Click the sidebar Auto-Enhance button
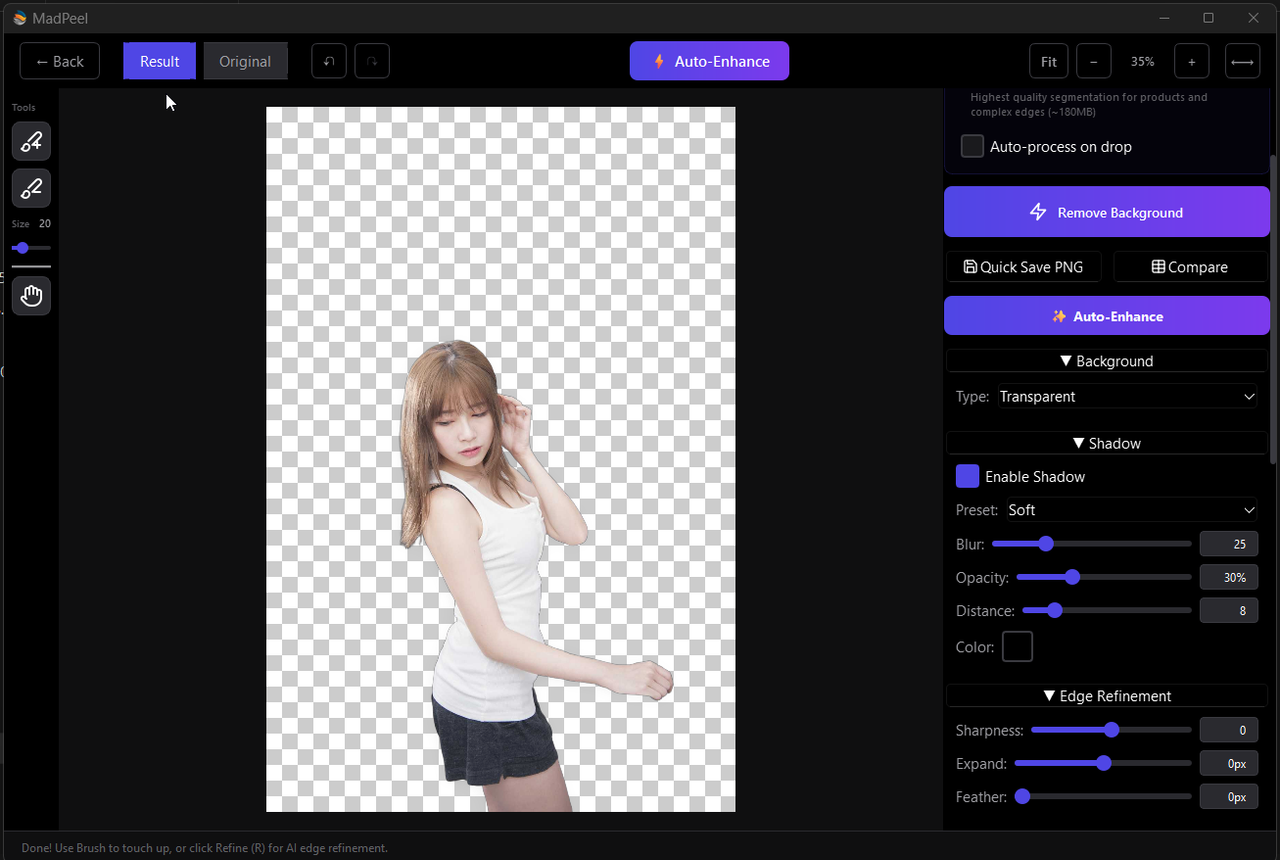This screenshot has height=860, width=1280. [1107, 316]
